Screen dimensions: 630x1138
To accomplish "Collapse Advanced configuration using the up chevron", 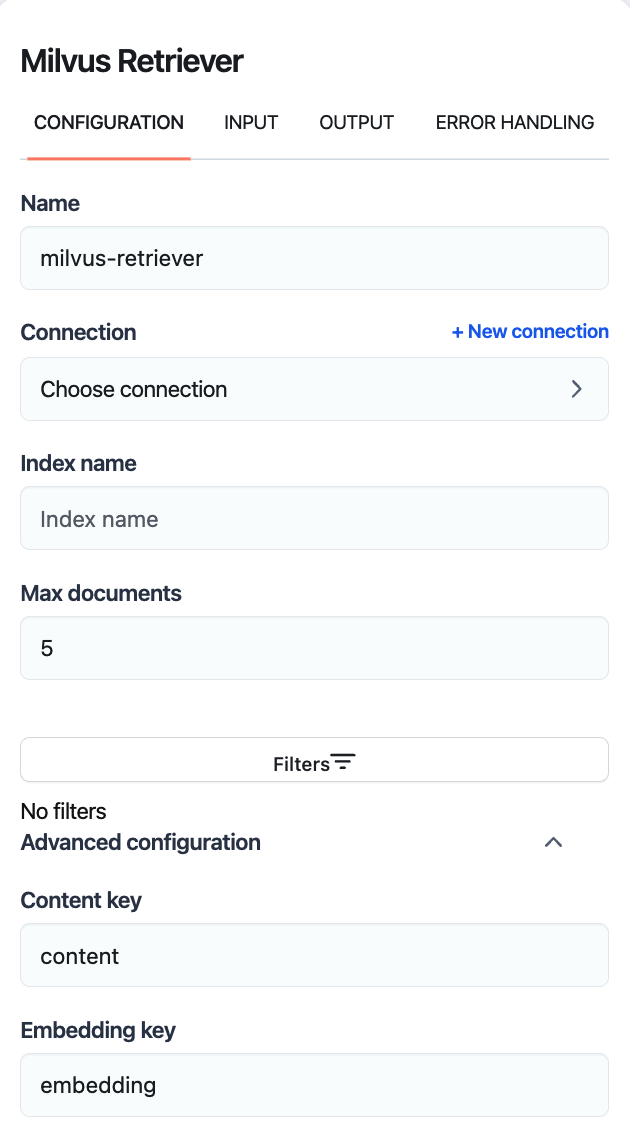I will pos(553,842).
